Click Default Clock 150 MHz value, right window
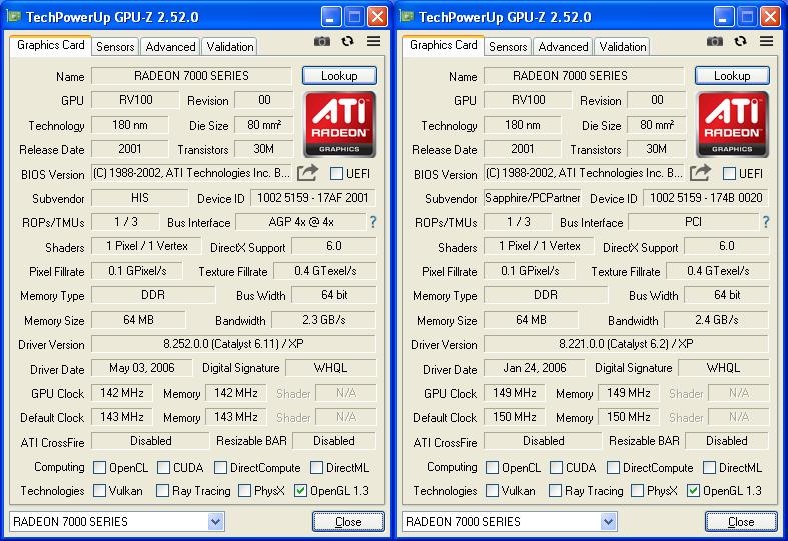Screen dimensions: 788x541 pyautogui.click(x=515, y=417)
